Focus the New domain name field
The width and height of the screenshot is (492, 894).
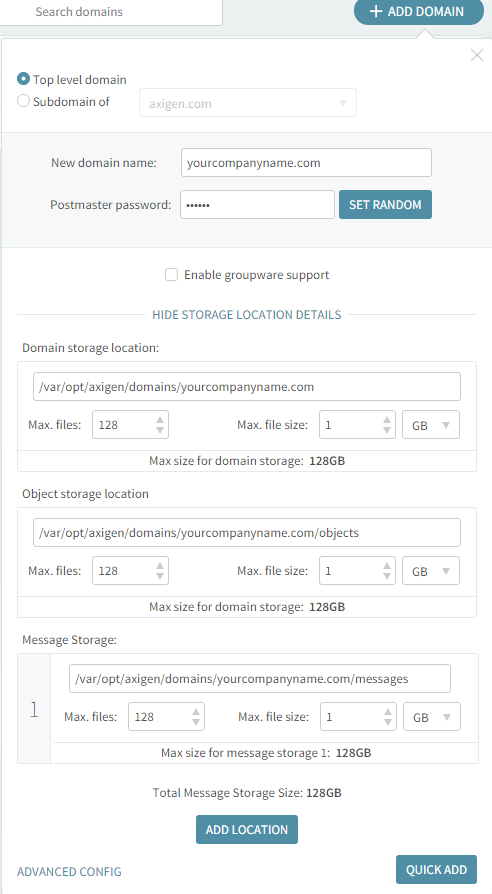coord(306,162)
